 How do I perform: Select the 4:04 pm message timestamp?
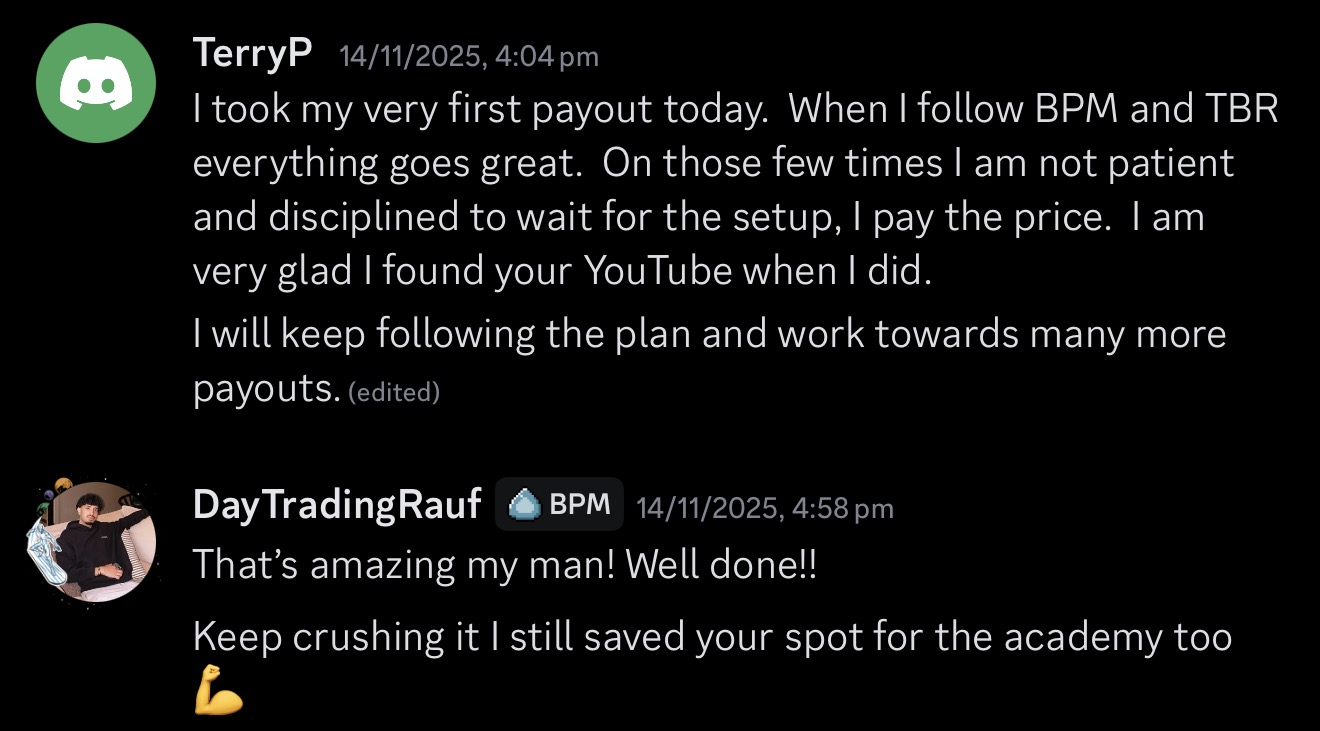tap(469, 56)
